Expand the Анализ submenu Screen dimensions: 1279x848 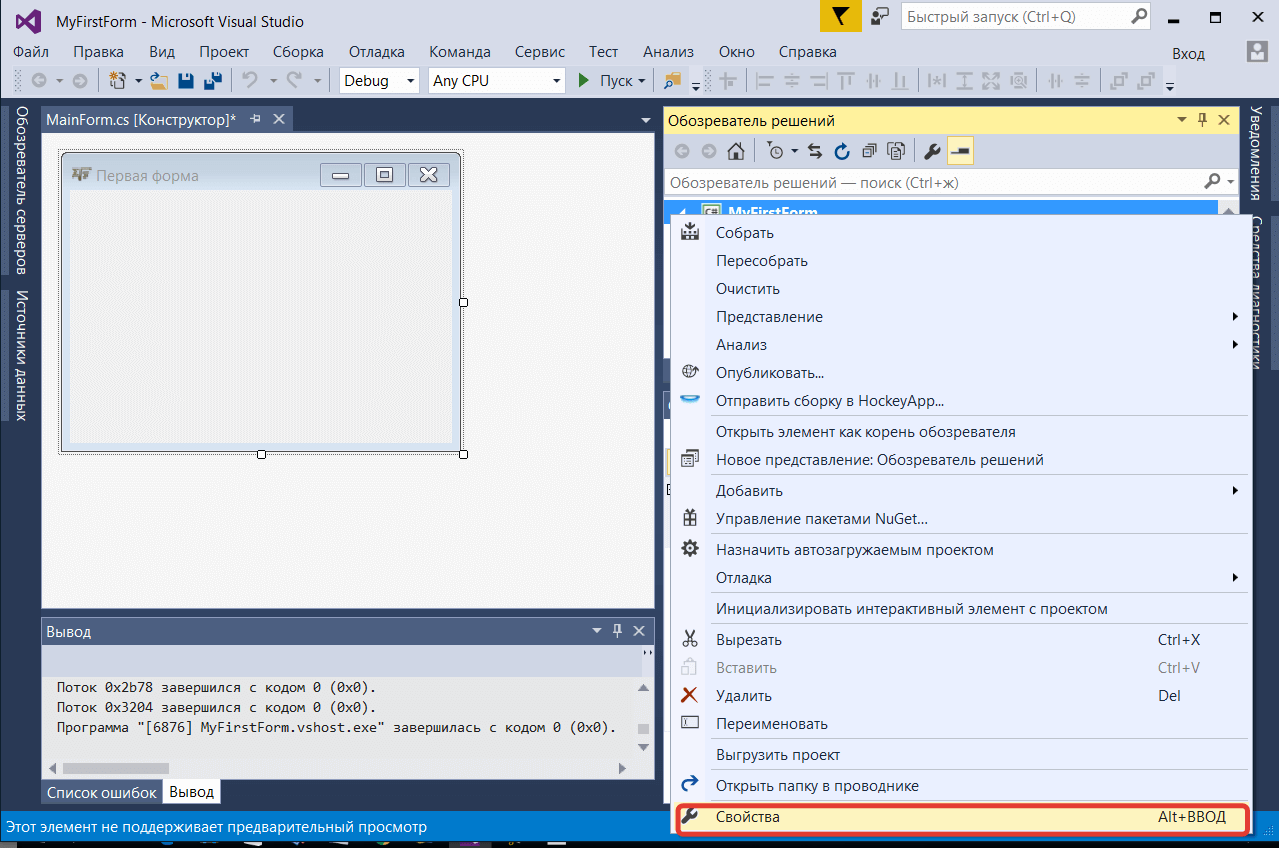[960, 345]
